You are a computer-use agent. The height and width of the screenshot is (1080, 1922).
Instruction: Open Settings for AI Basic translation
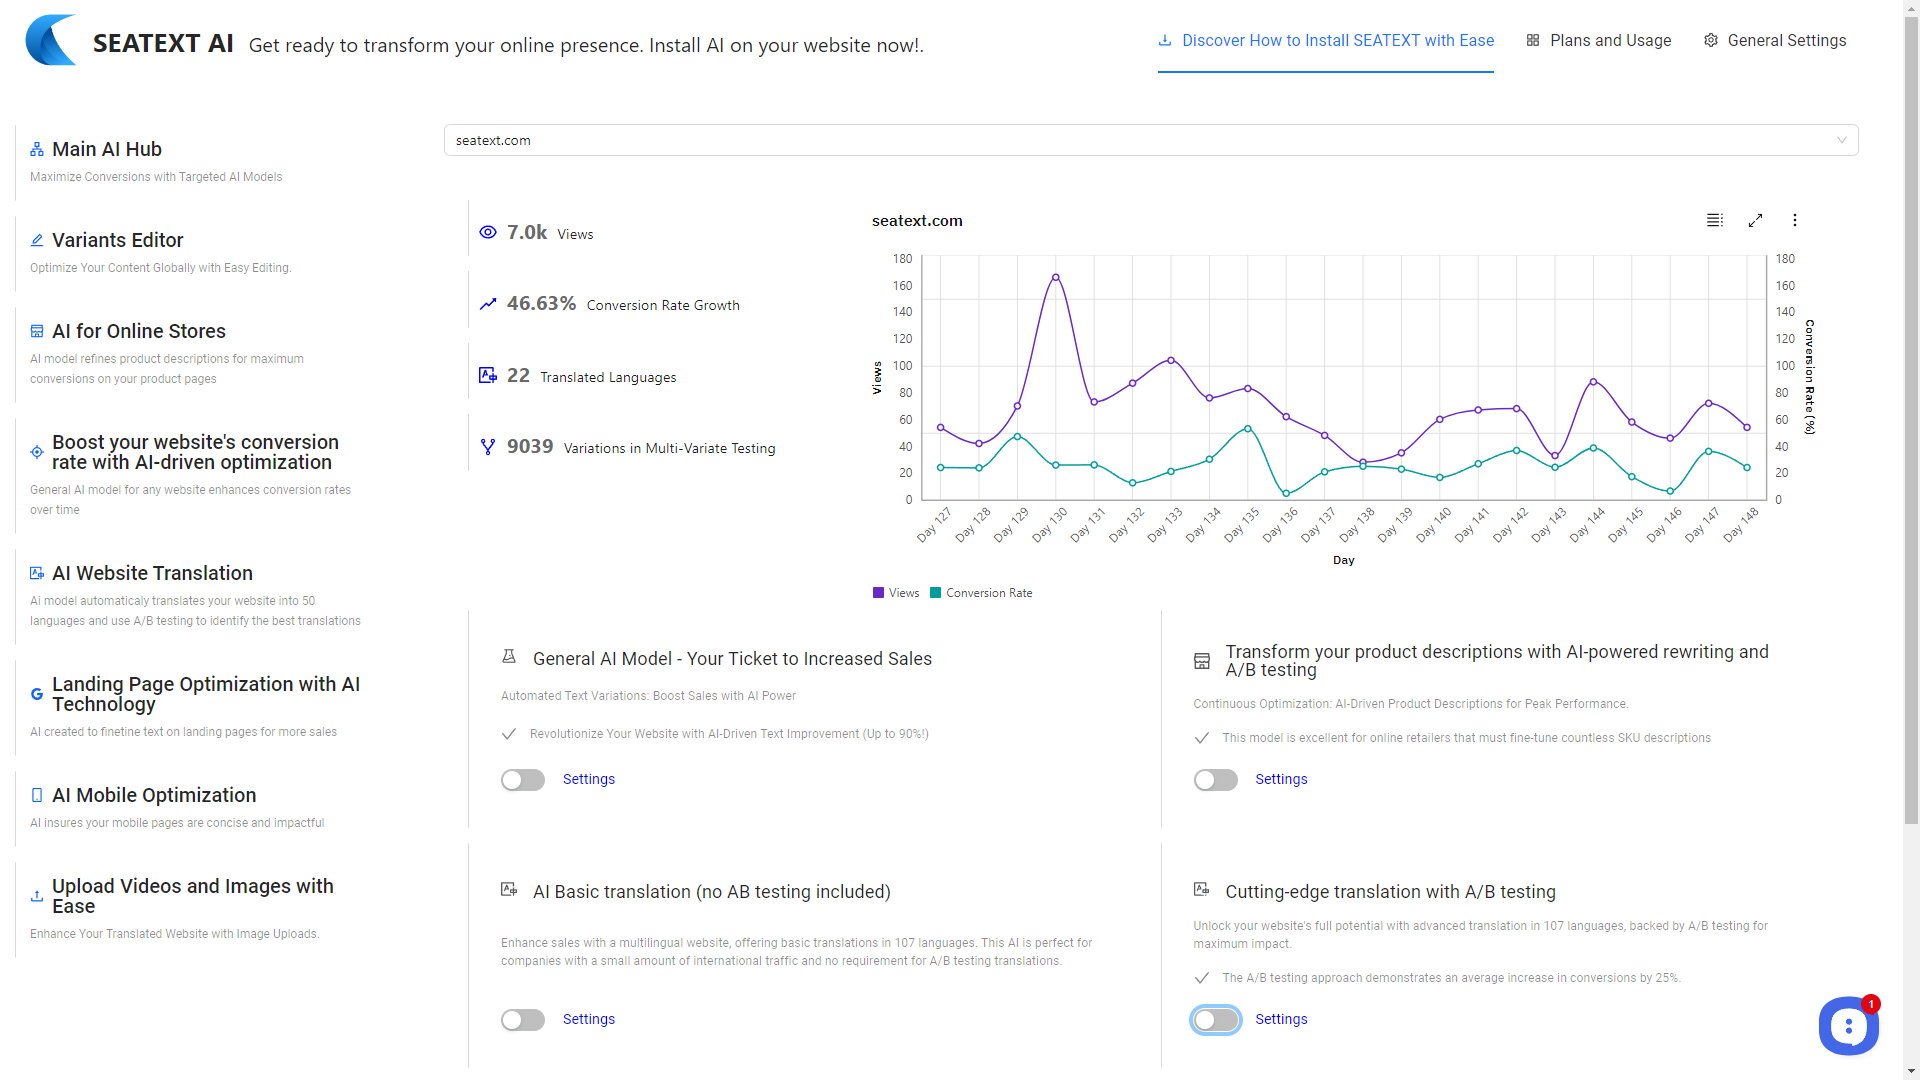[x=589, y=1020]
